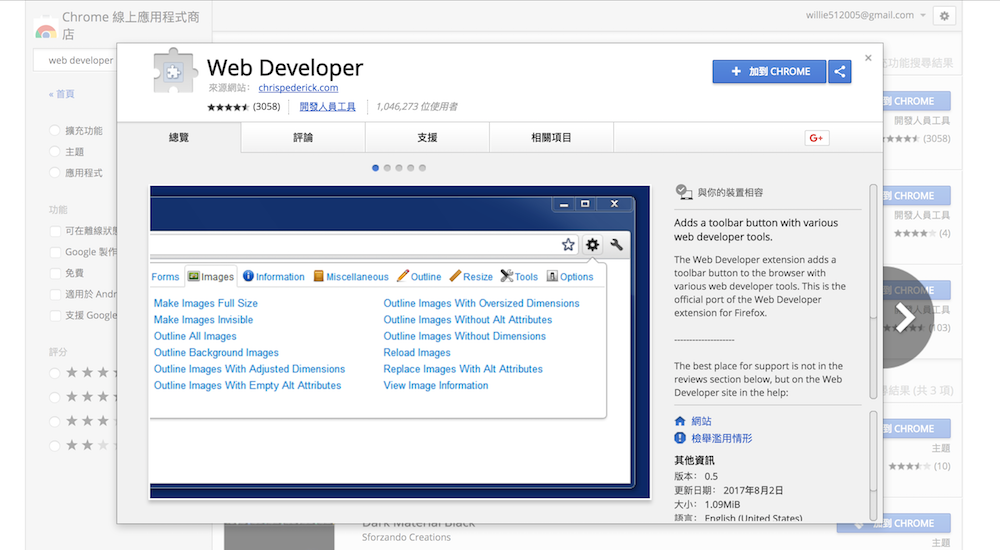Open the account dropdown for willie512005@gmail.com

tap(923, 15)
